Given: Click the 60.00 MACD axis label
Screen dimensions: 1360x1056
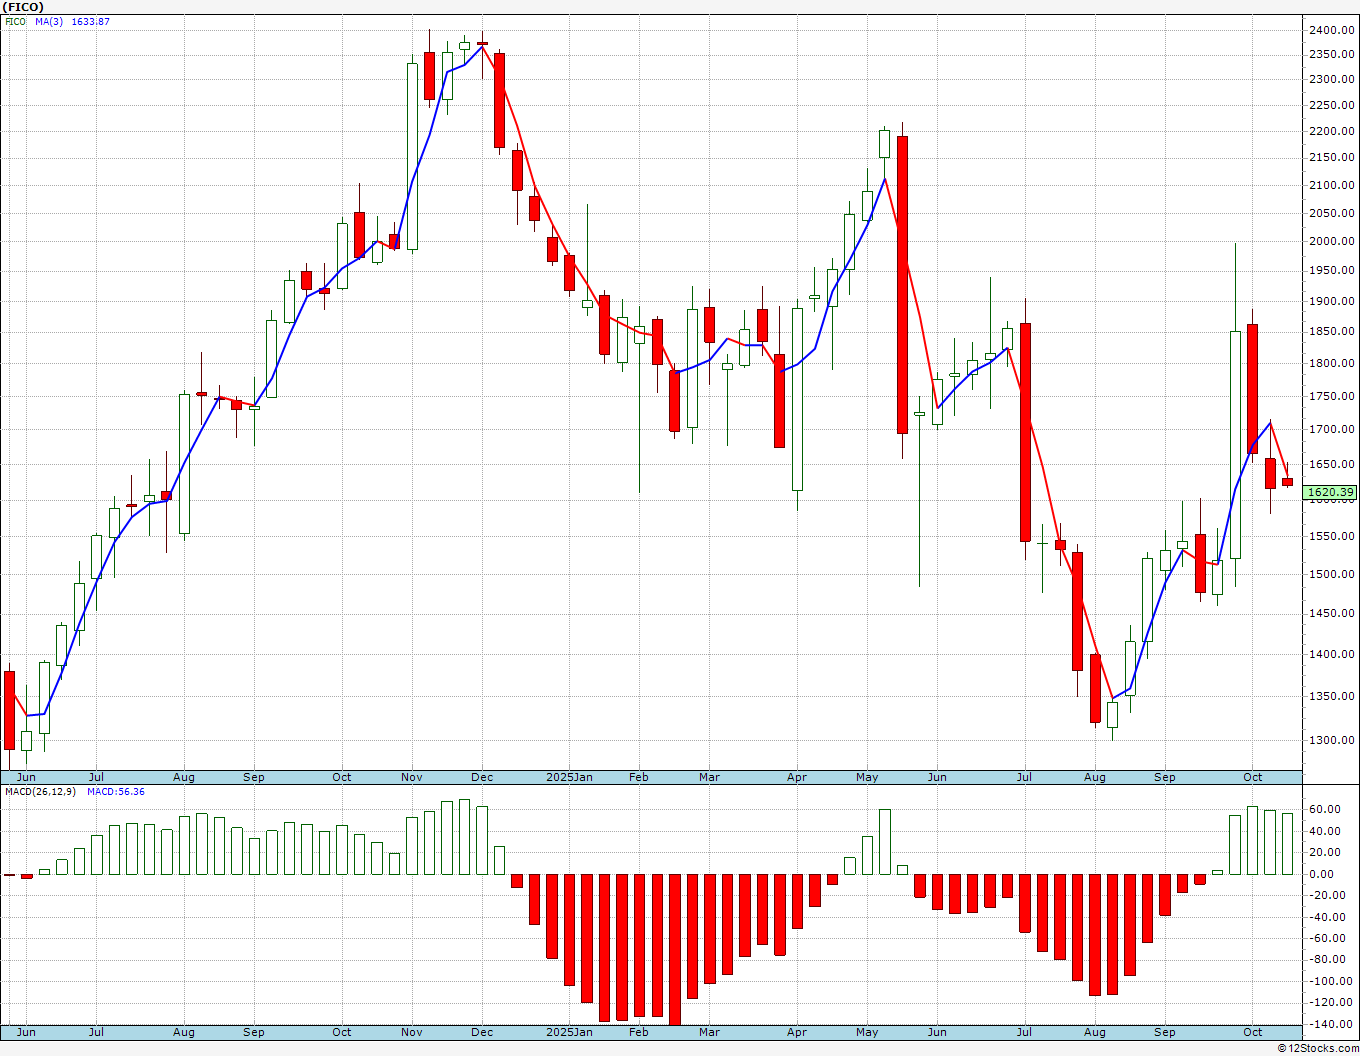Looking at the screenshot, I should click(1323, 809).
